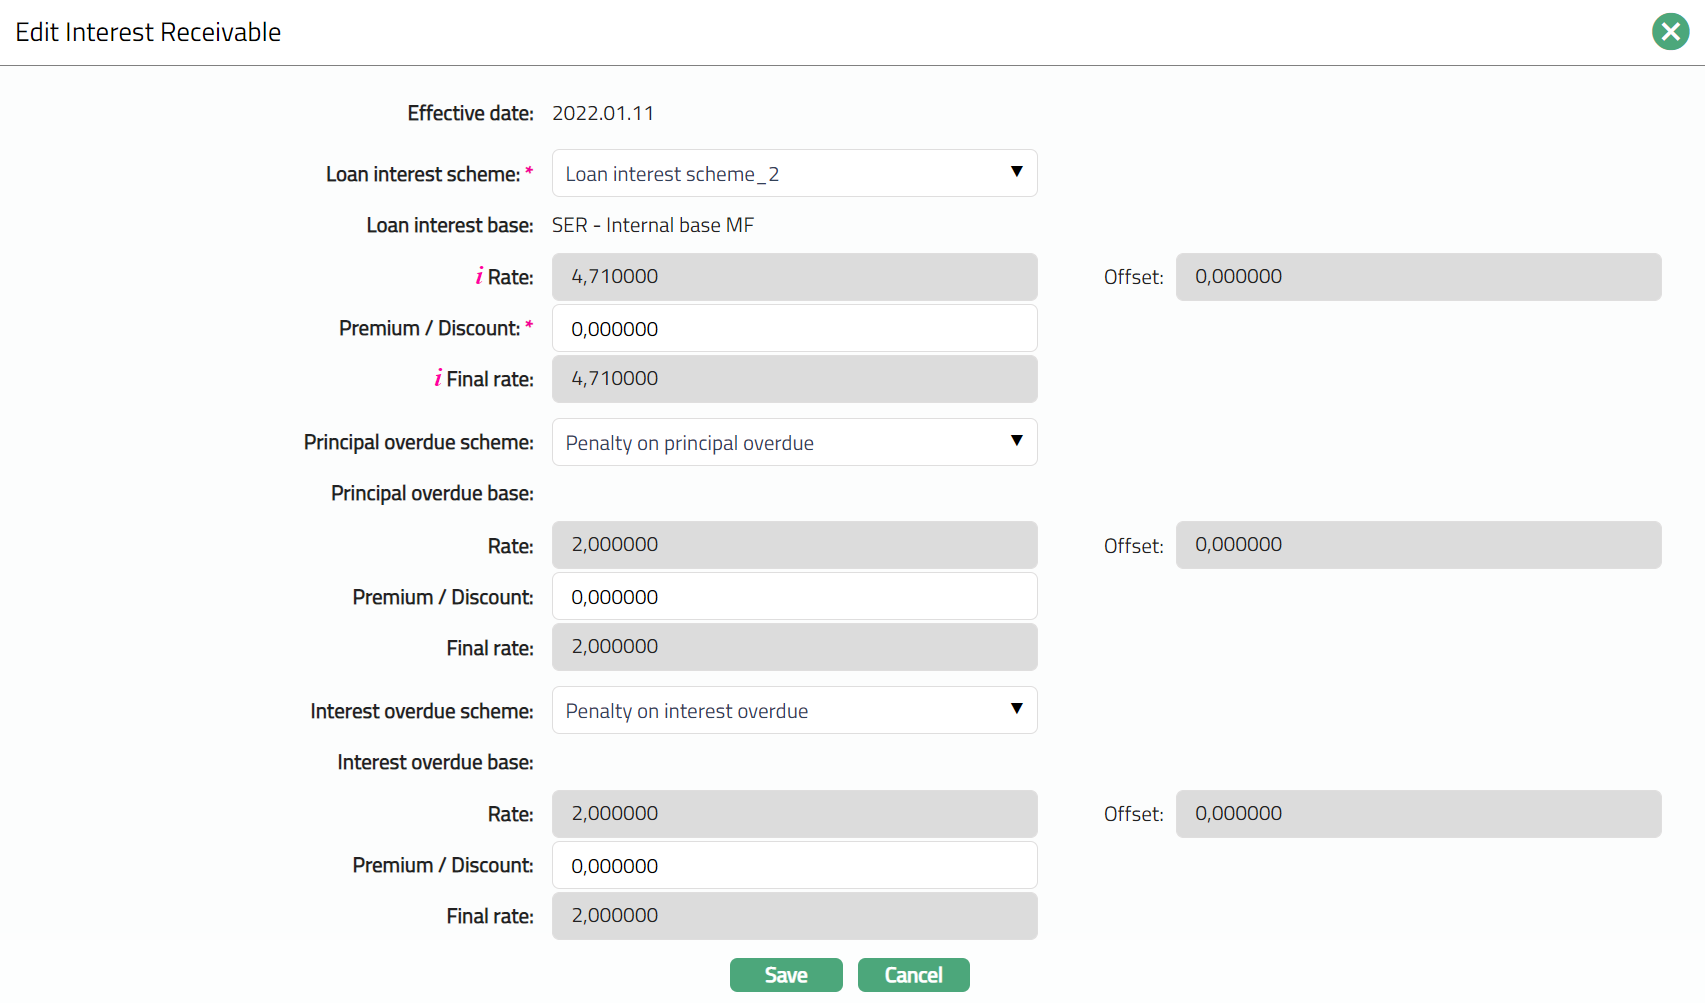This screenshot has width=1705, height=1003.
Task: Click the Cancel button
Action: [x=913, y=975]
